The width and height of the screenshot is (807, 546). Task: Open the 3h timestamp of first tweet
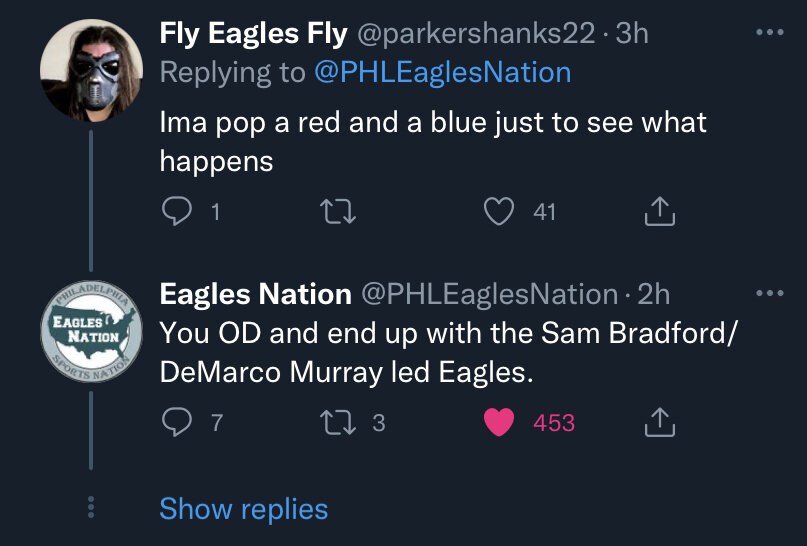tap(632, 33)
